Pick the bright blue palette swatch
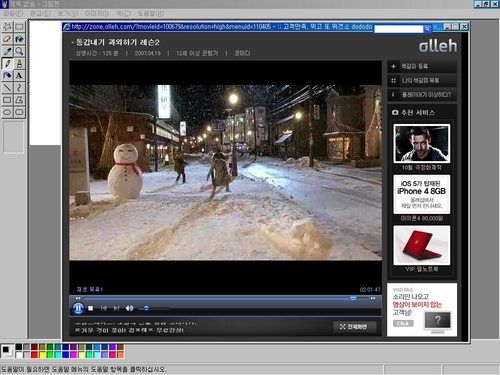 (66, 355)
